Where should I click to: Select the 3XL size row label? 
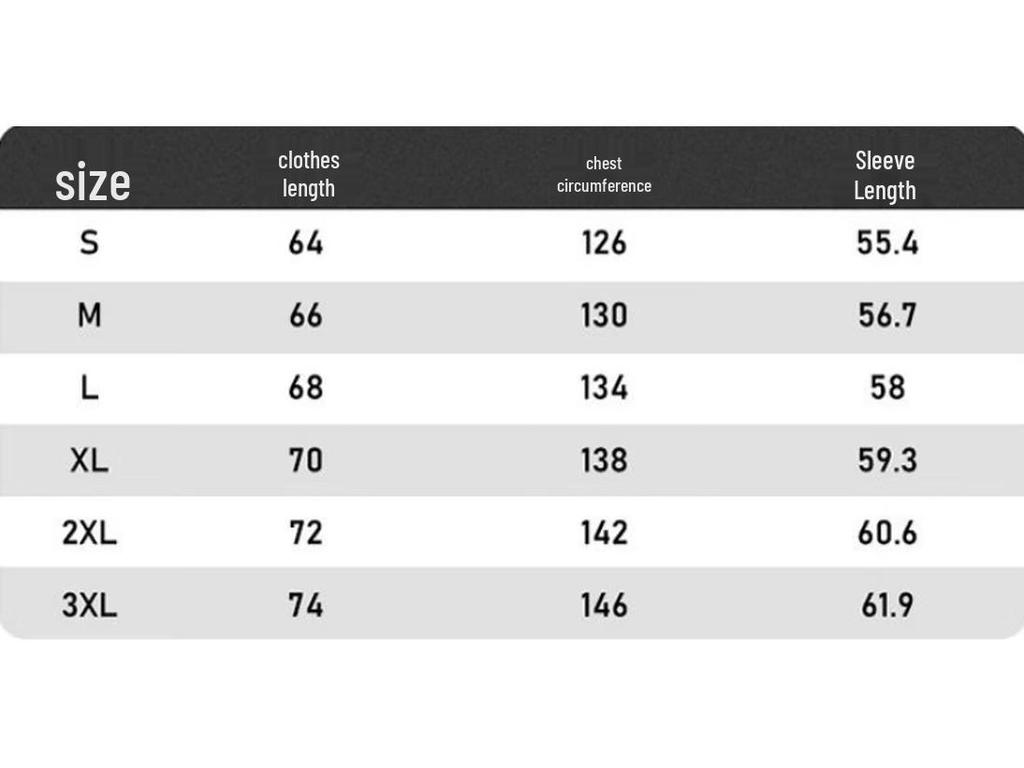89,605
